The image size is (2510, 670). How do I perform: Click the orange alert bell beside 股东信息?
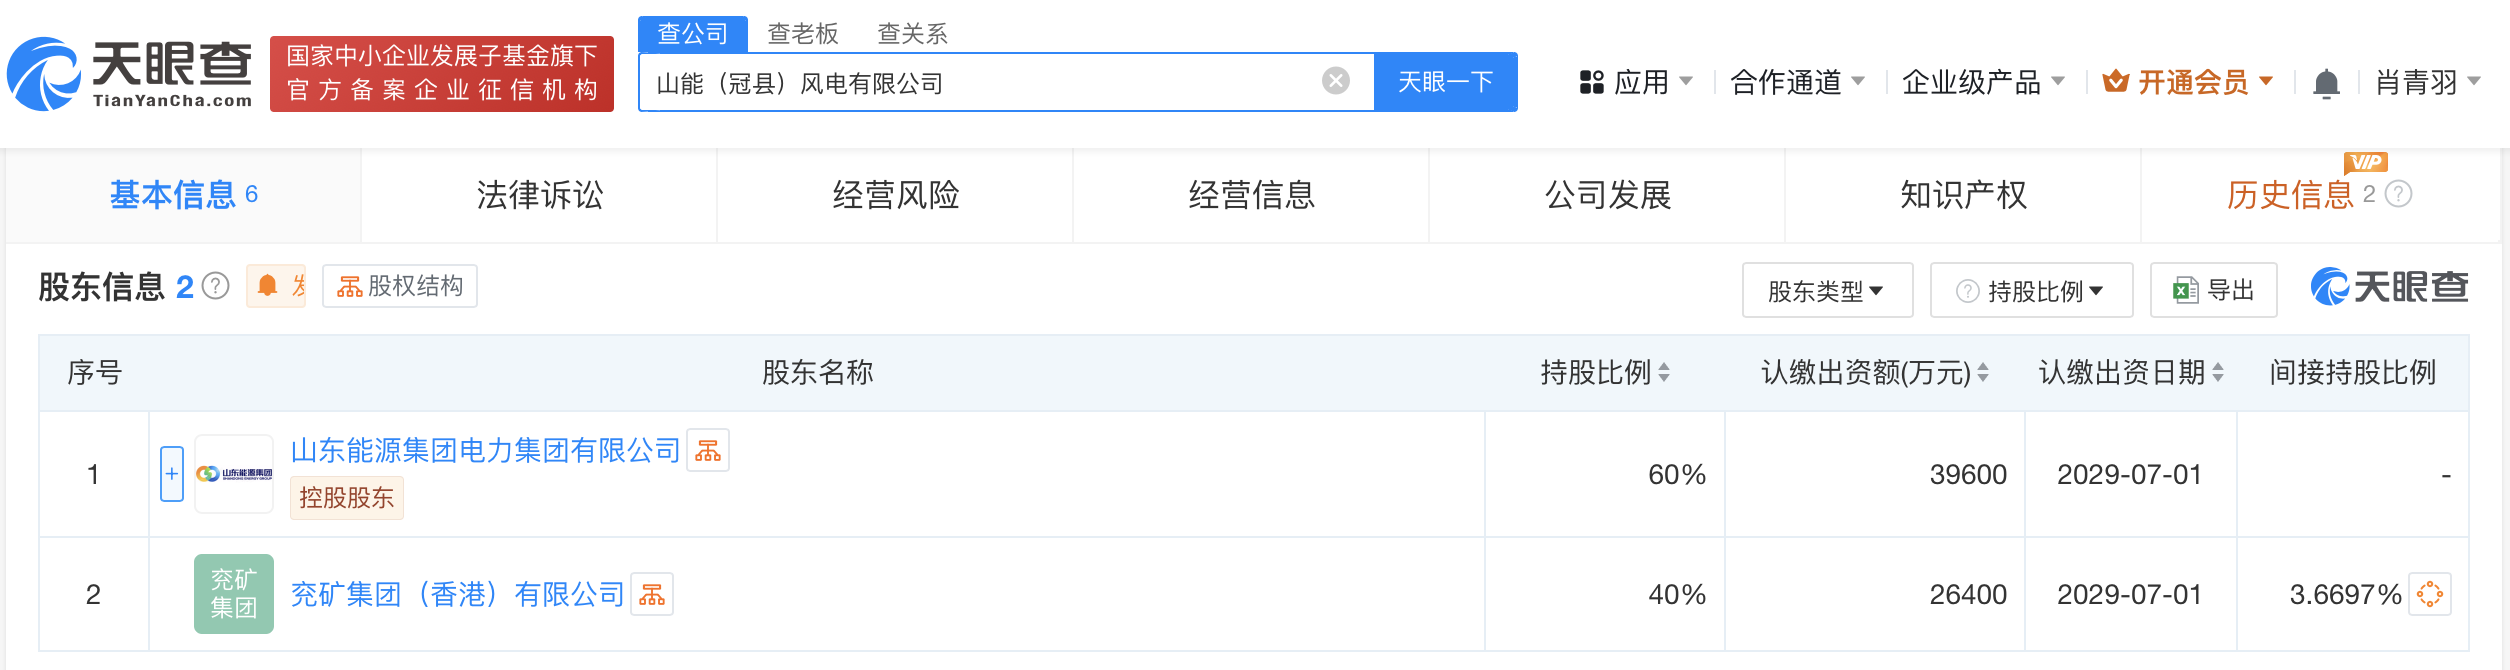tap(267, 286)
